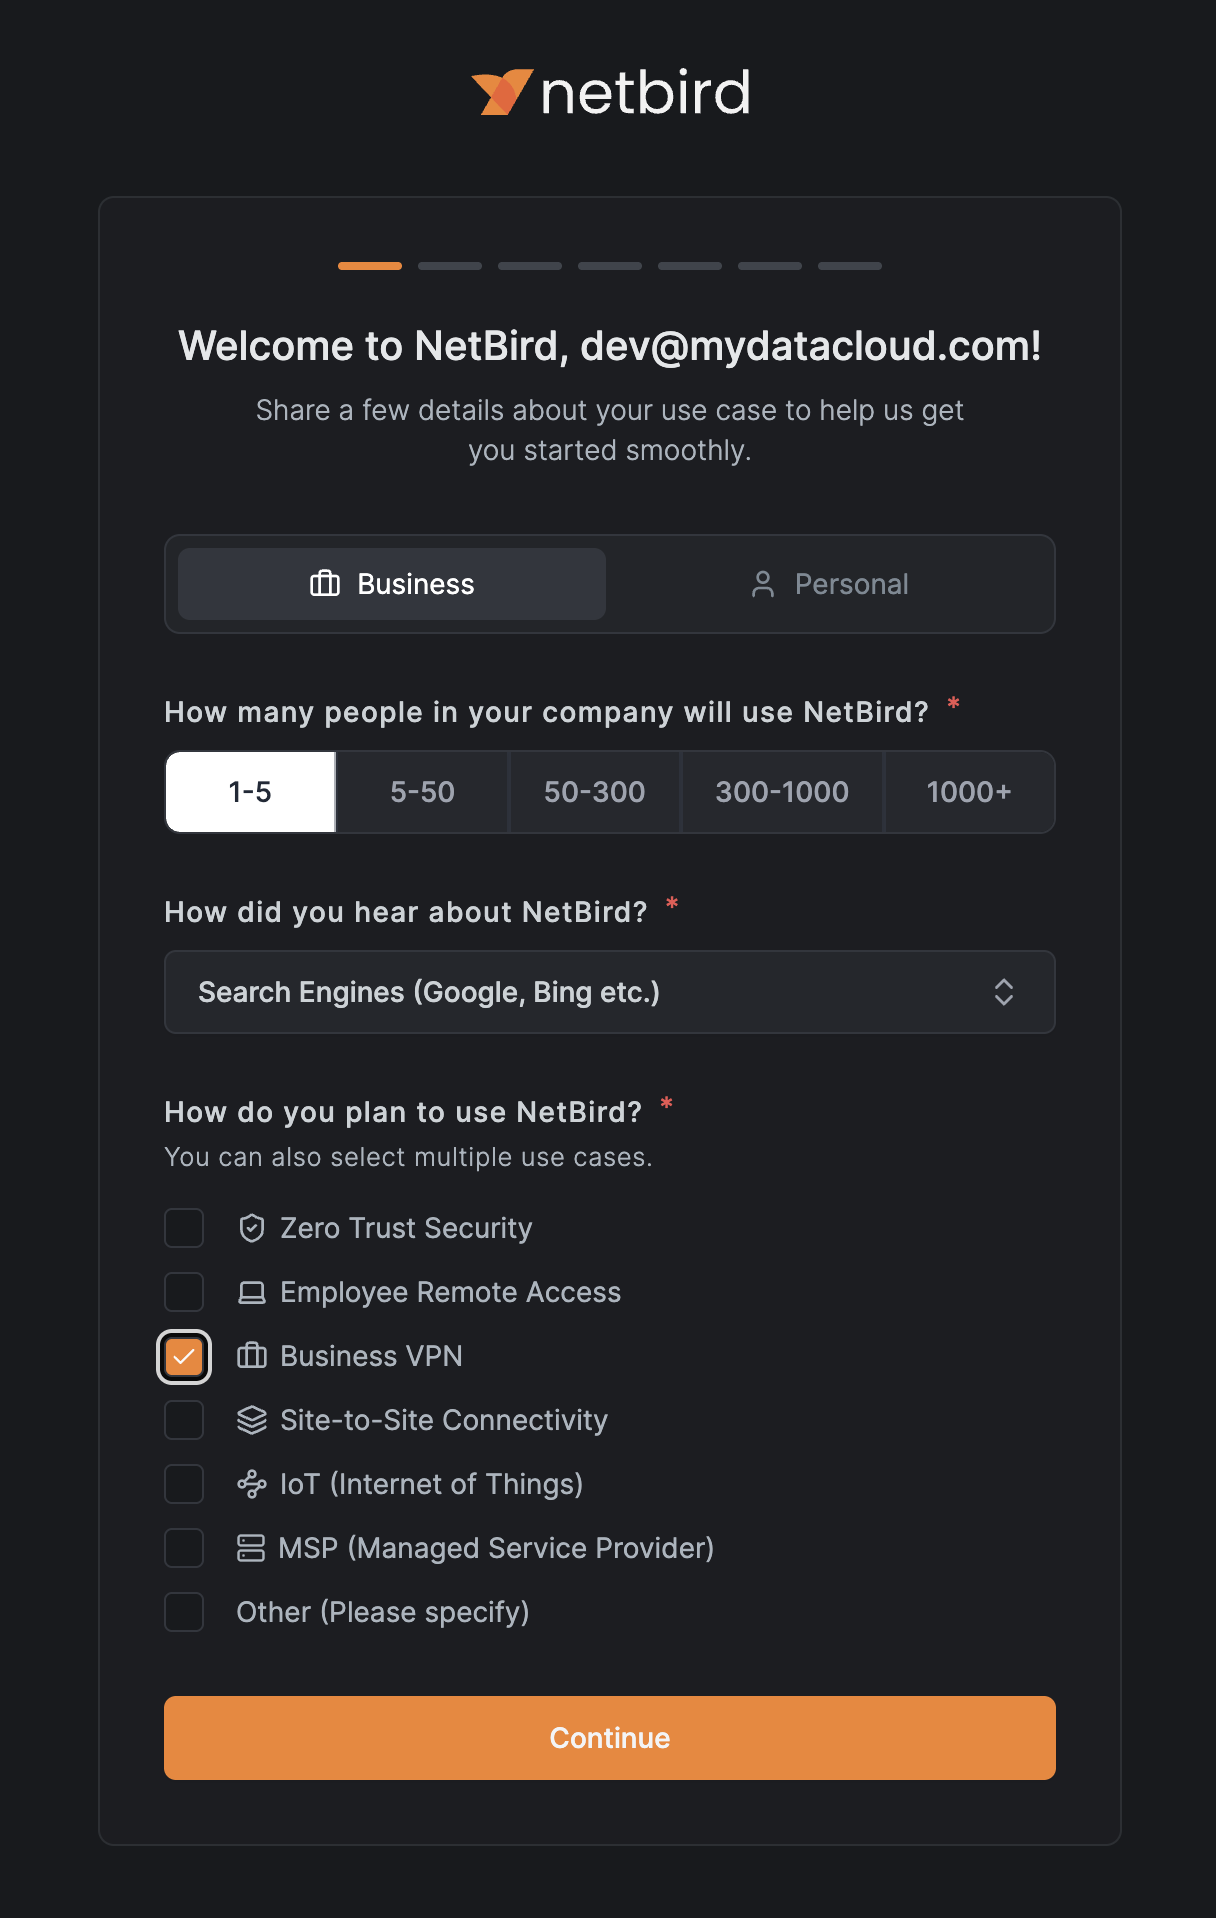Image resolution: width=1216 pixels, height=1918 pixels.
Task: Click the briefcase icon beside Business
Action: [325, 584]
